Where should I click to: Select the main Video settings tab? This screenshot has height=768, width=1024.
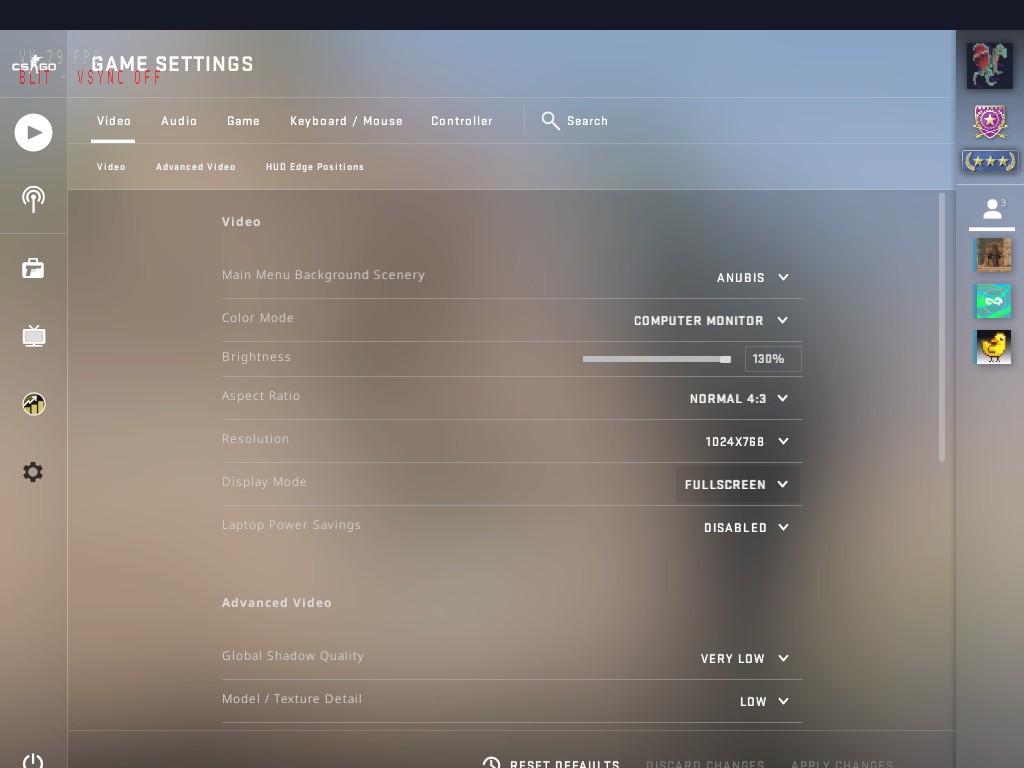pos(114,121)
